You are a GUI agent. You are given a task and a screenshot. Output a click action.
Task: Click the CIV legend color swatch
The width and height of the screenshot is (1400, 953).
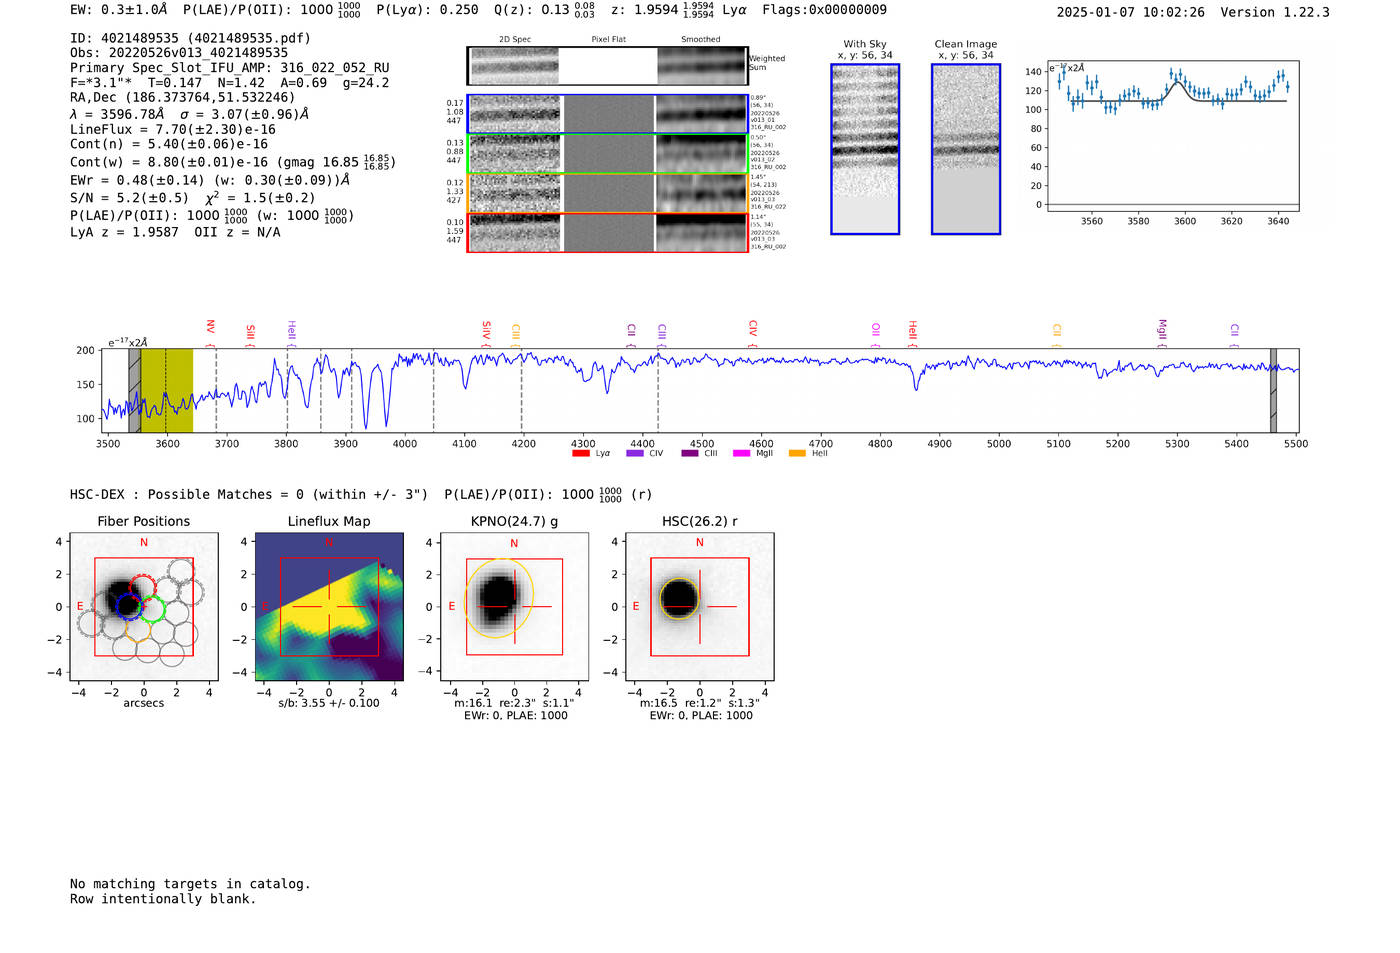pos(635,454)
